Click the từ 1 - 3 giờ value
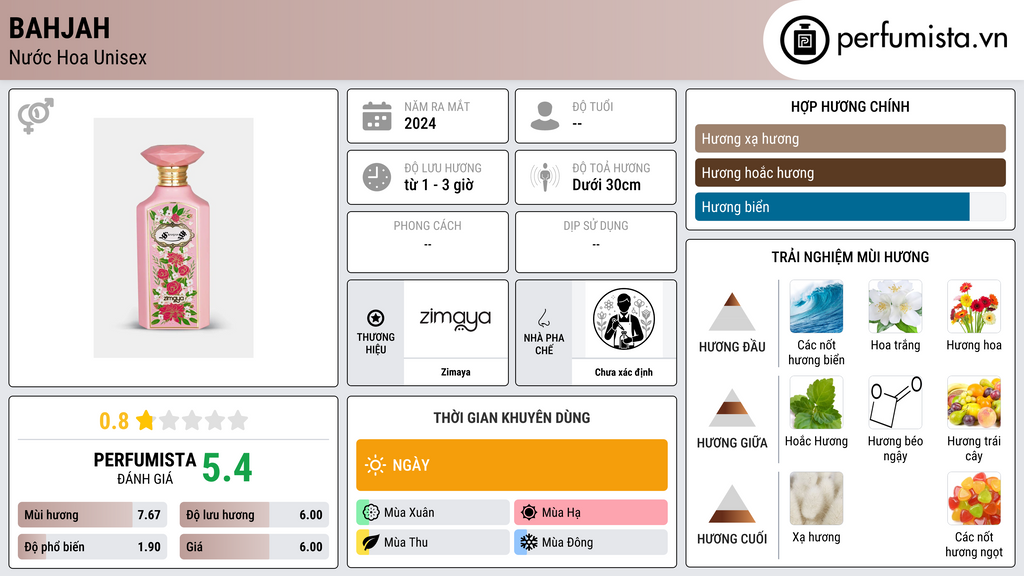 (x=439, y=185)
